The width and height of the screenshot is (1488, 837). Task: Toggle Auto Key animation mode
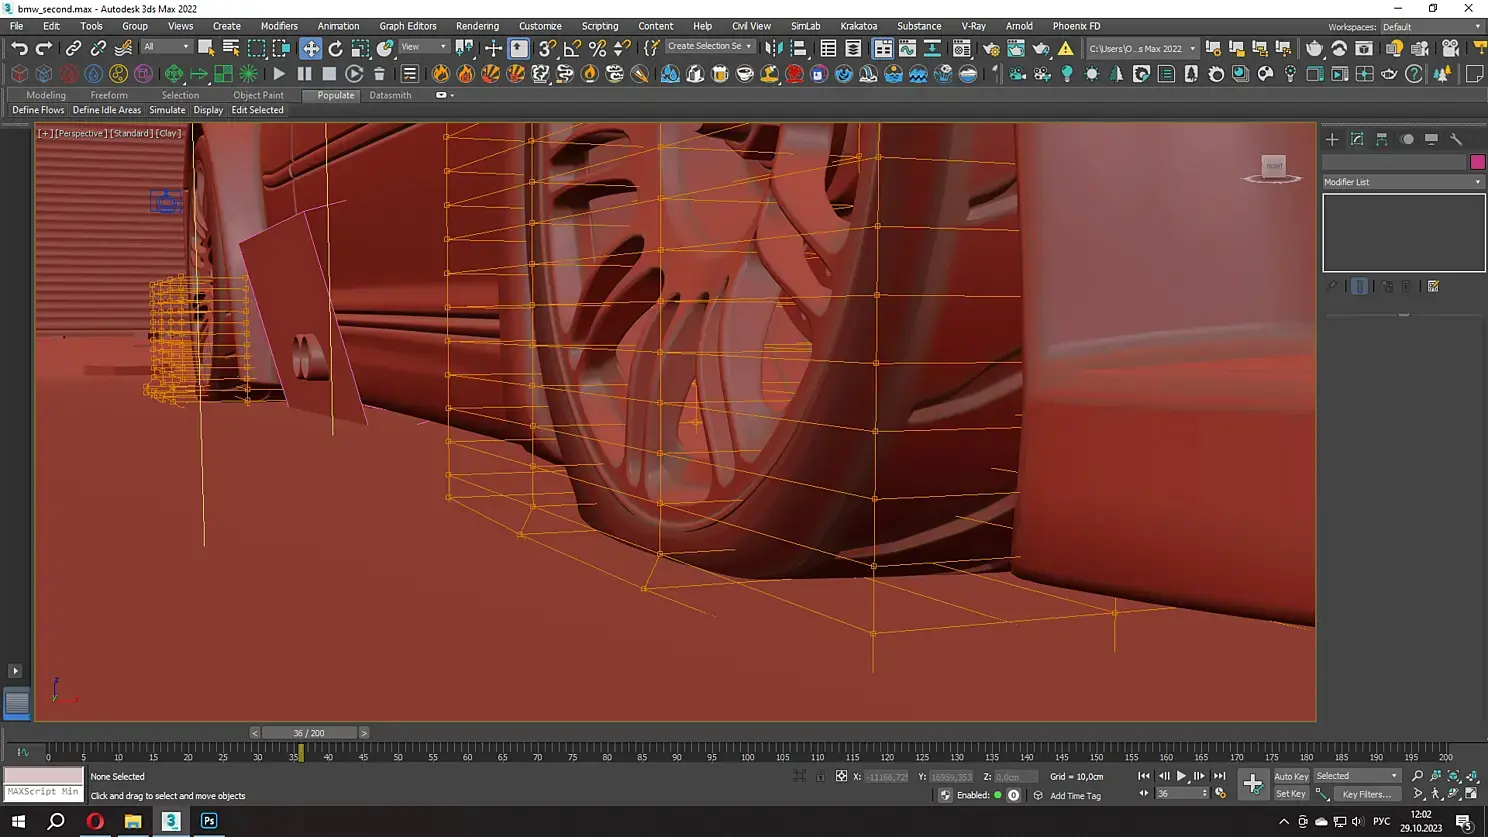(1290, 776)
